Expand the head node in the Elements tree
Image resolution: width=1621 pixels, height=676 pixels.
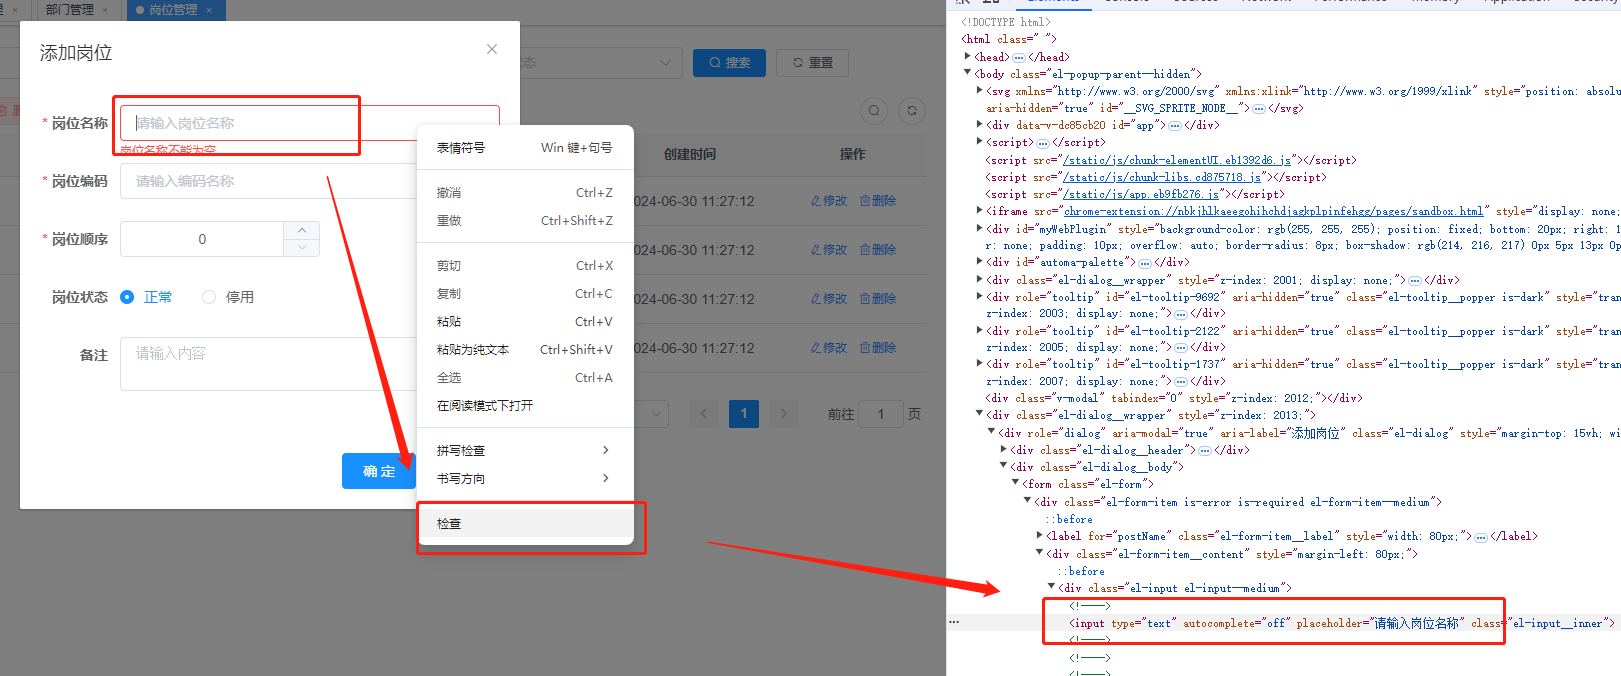pyautogui.click(x=967, y=56)
